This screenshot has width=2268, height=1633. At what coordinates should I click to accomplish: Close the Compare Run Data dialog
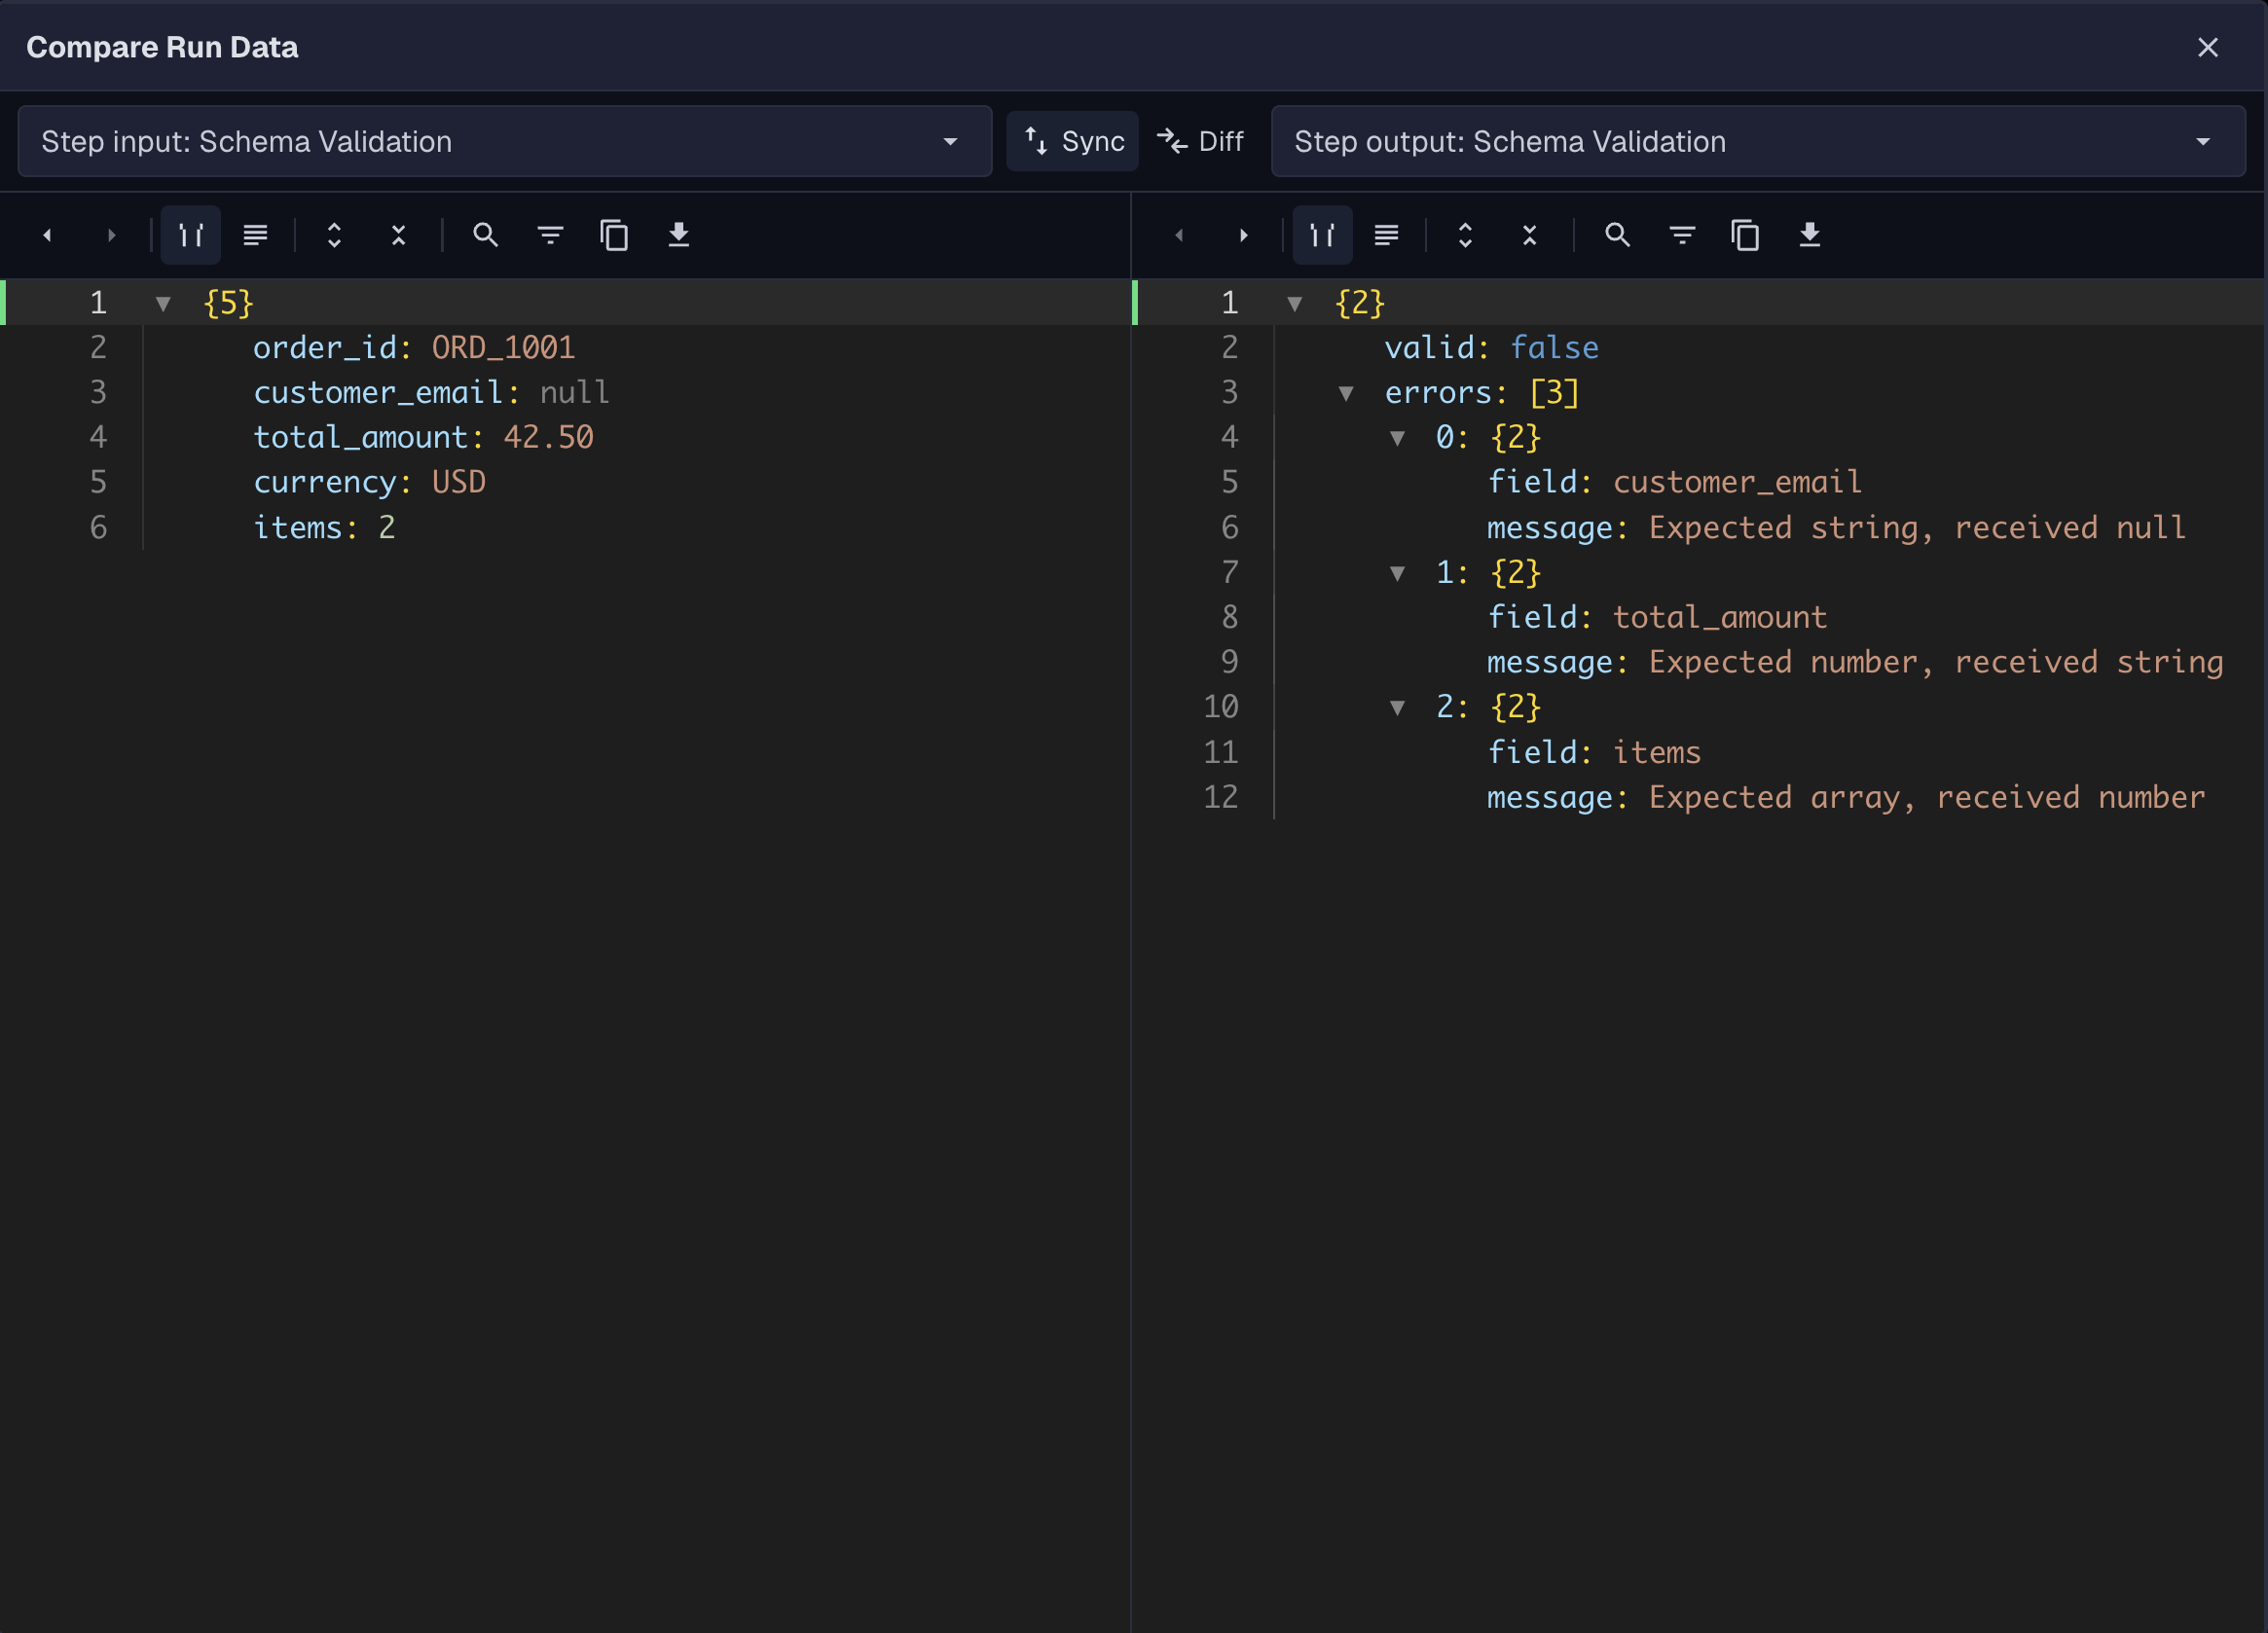click(x=2207, y=47)
